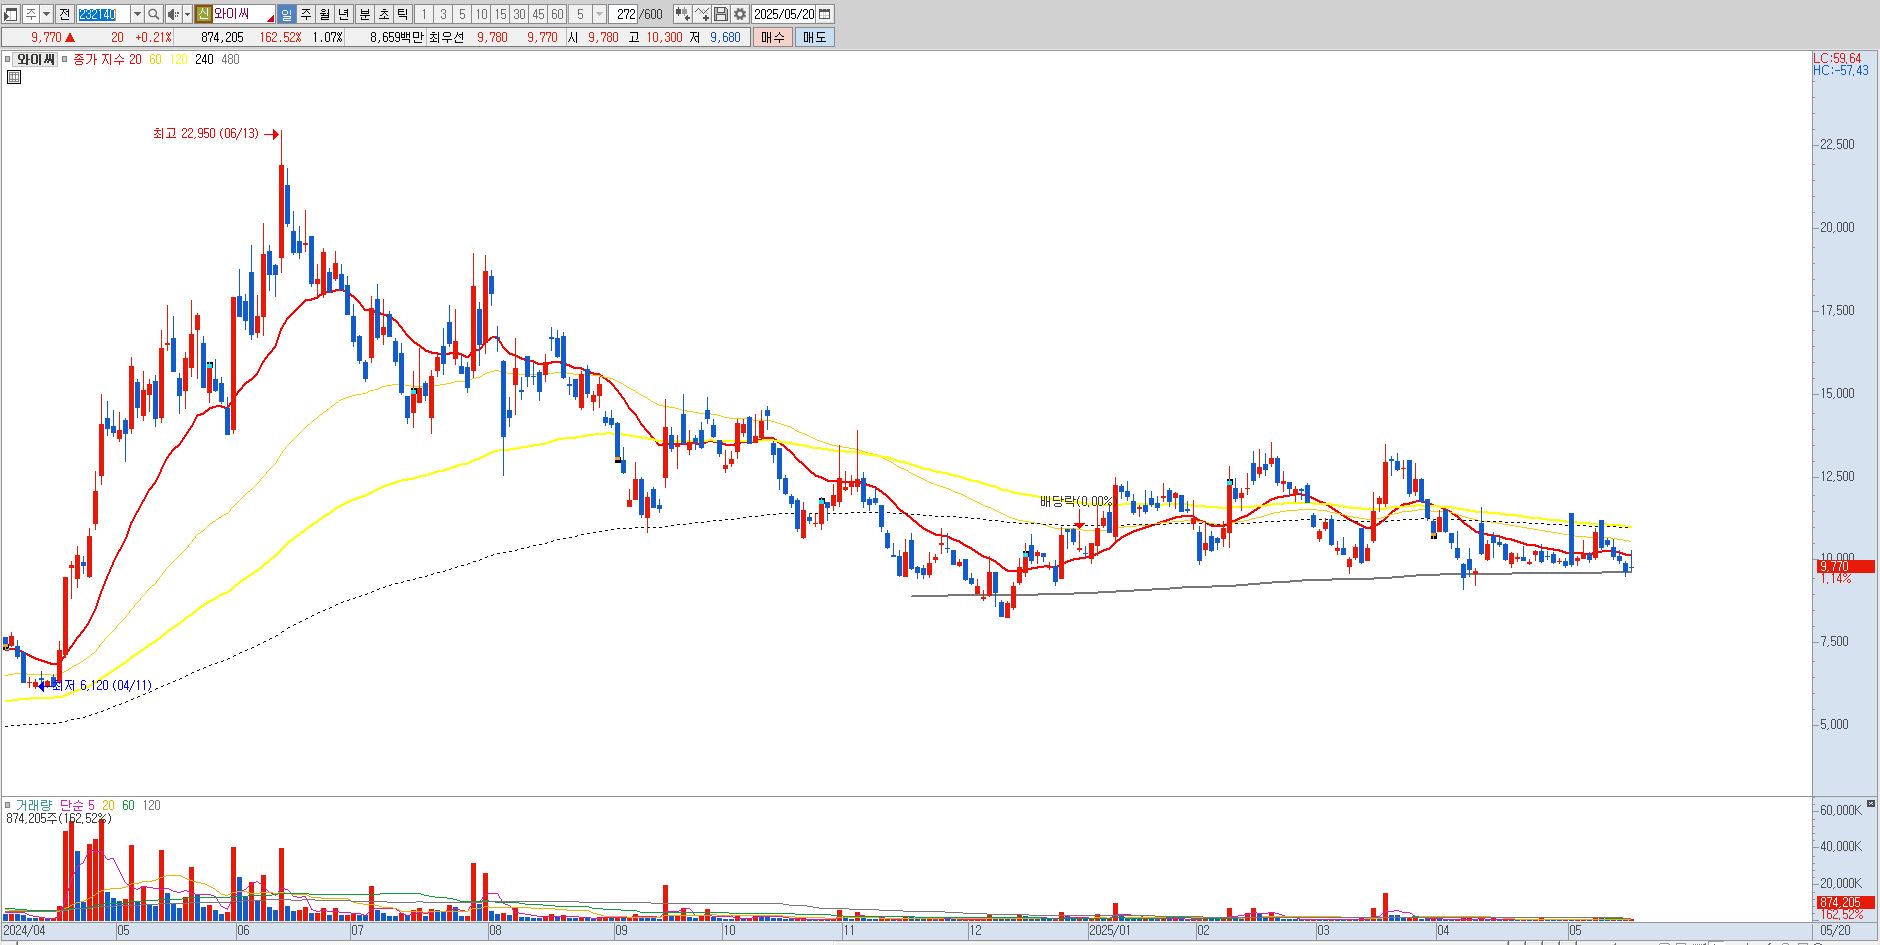1880x945 pixels.
Task: Click the 와이씨 chart legend label
Action: (x=35, y=60)
